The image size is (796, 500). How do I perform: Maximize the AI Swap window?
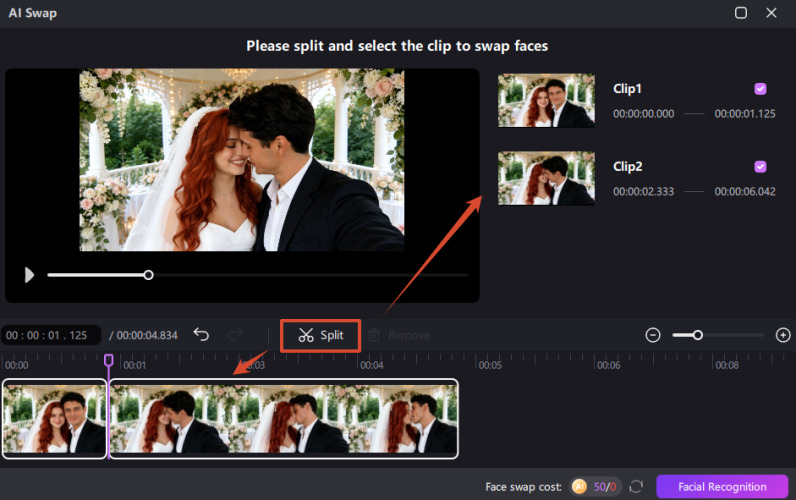pyautogui.click(x=741, y=13)
